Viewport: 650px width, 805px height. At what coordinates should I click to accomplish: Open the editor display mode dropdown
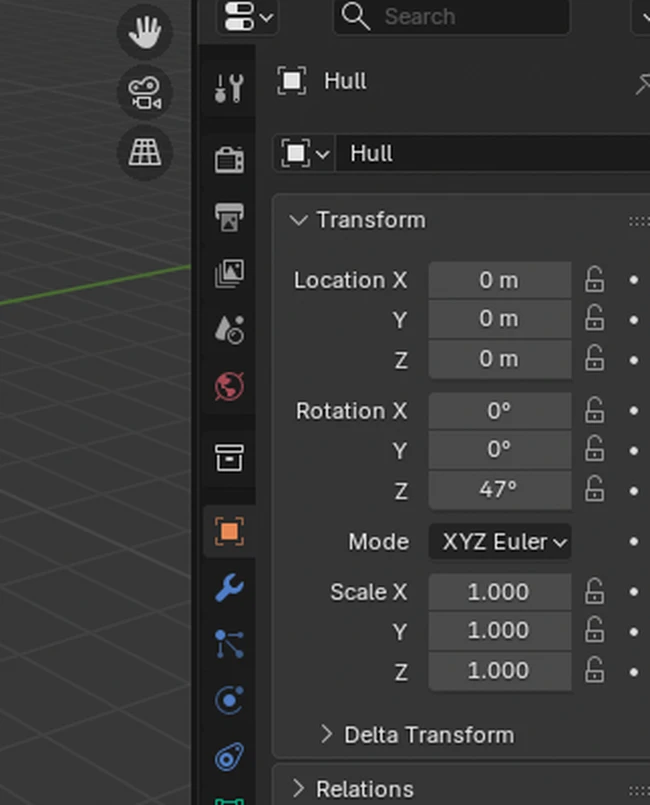point(247,16)
